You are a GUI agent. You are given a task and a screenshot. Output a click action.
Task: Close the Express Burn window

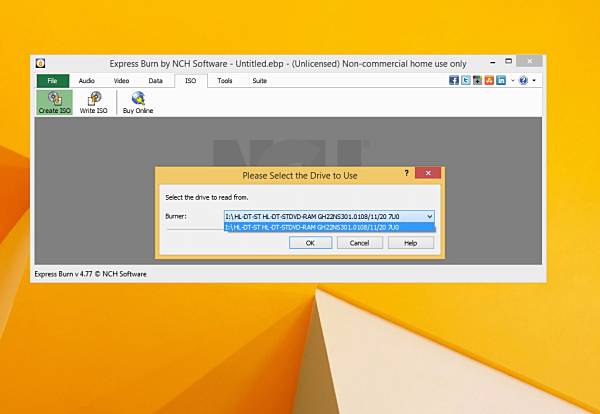point(529,61)
